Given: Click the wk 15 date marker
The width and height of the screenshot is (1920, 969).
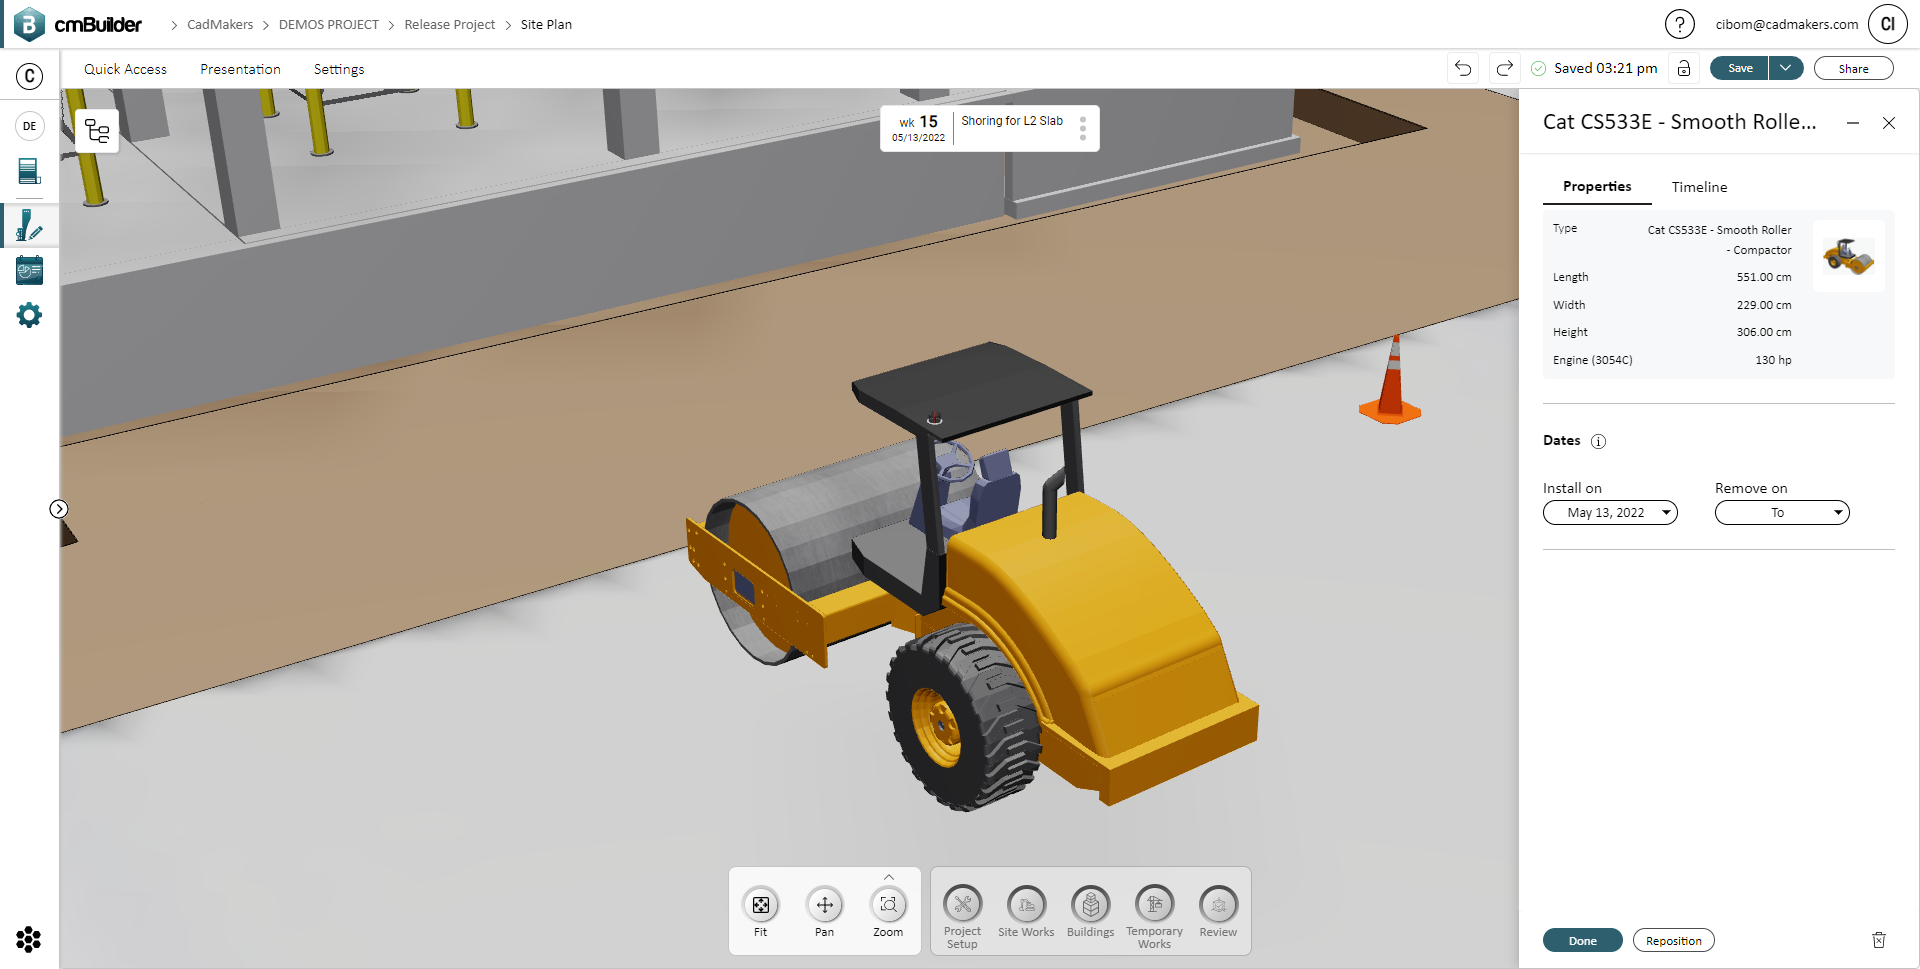Looking at the screenshot, I should coord(918,128).
